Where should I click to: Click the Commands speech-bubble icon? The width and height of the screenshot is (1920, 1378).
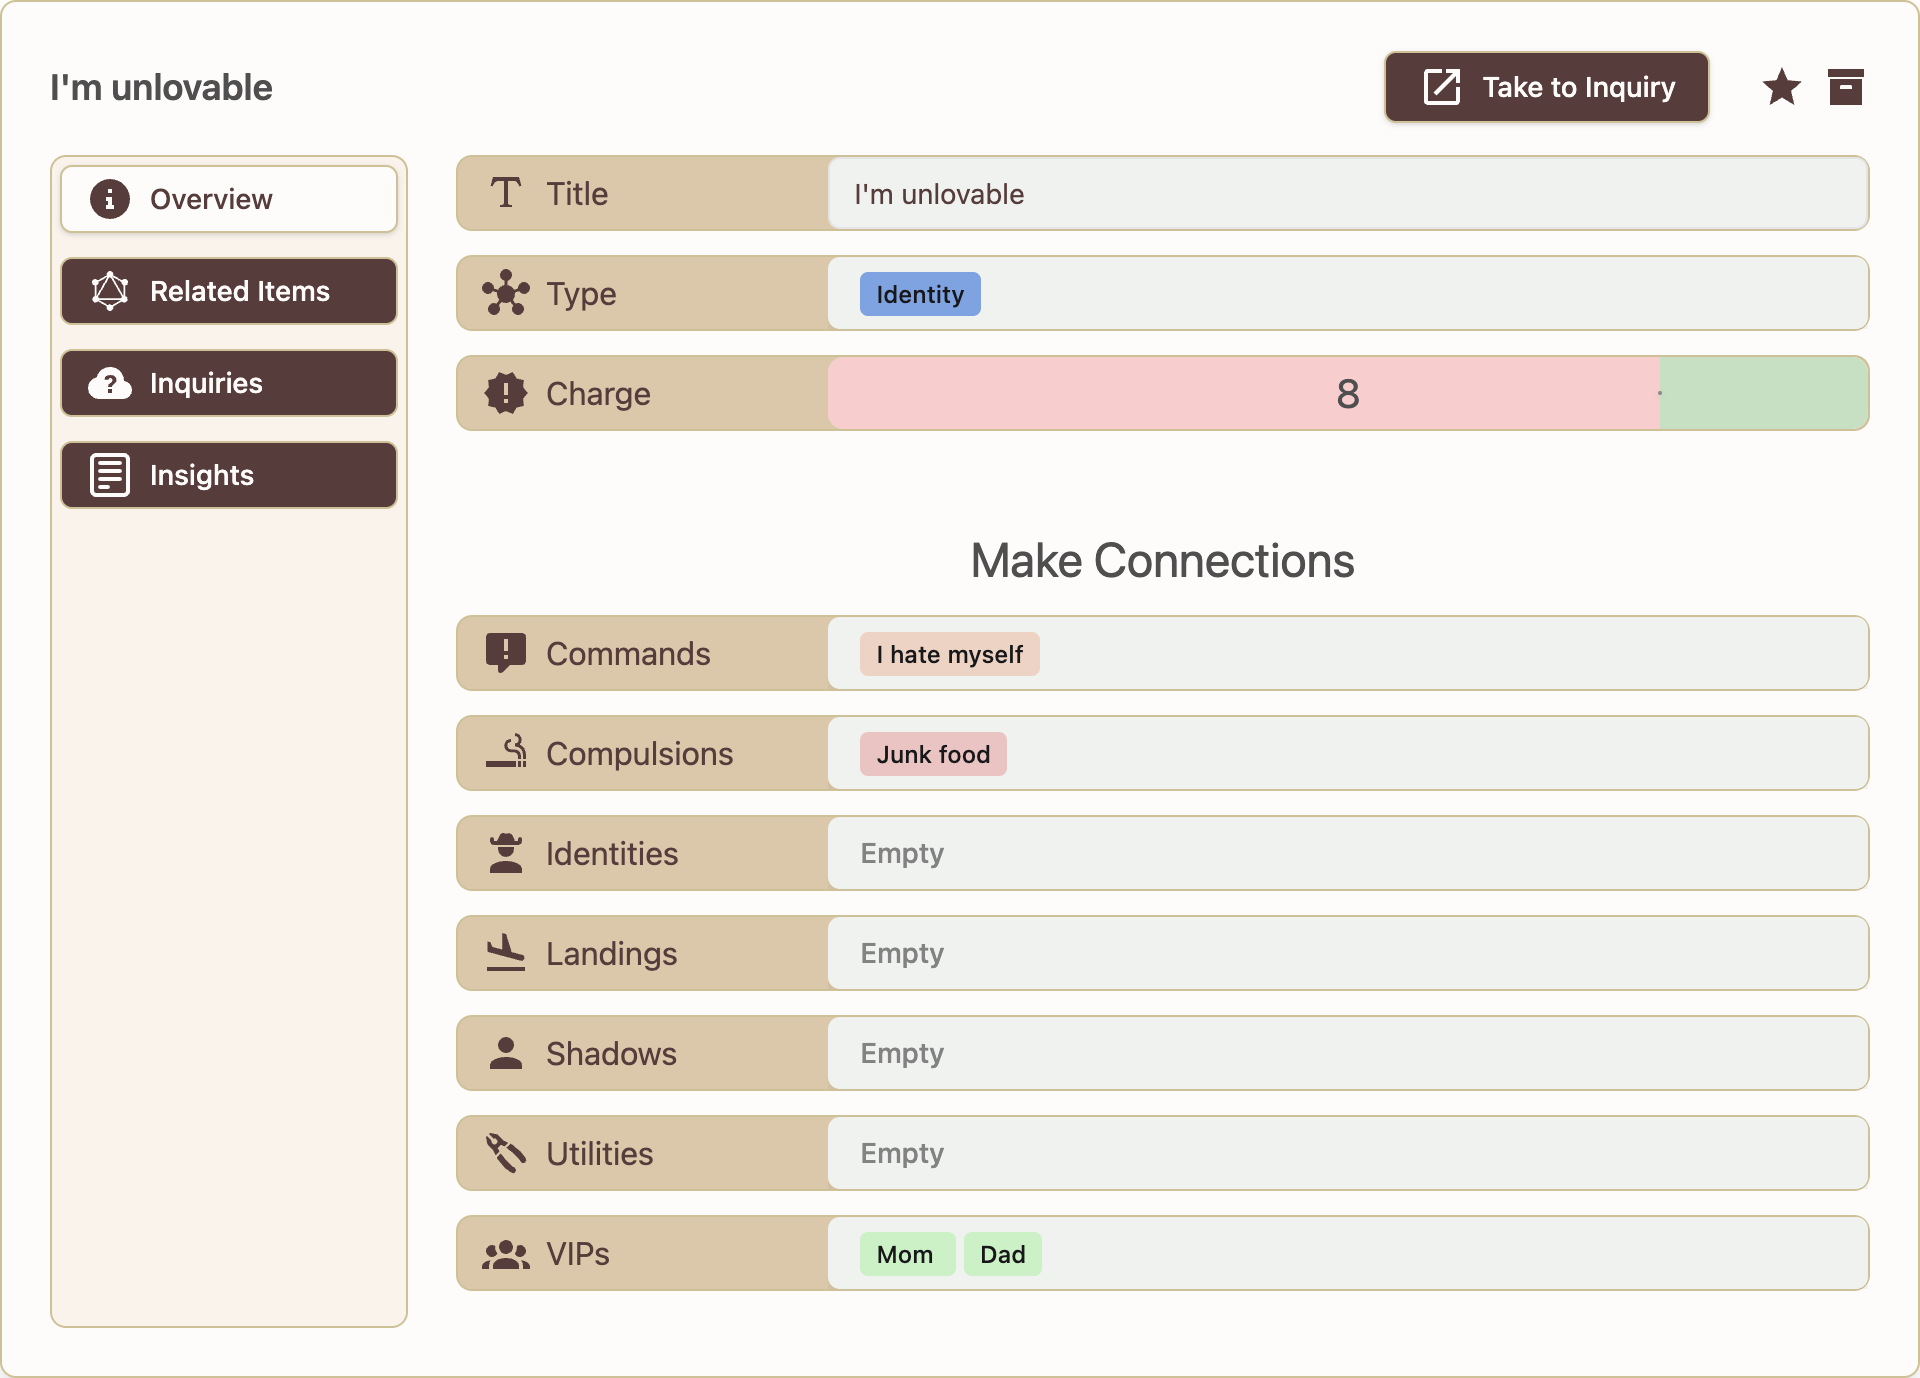505,653
